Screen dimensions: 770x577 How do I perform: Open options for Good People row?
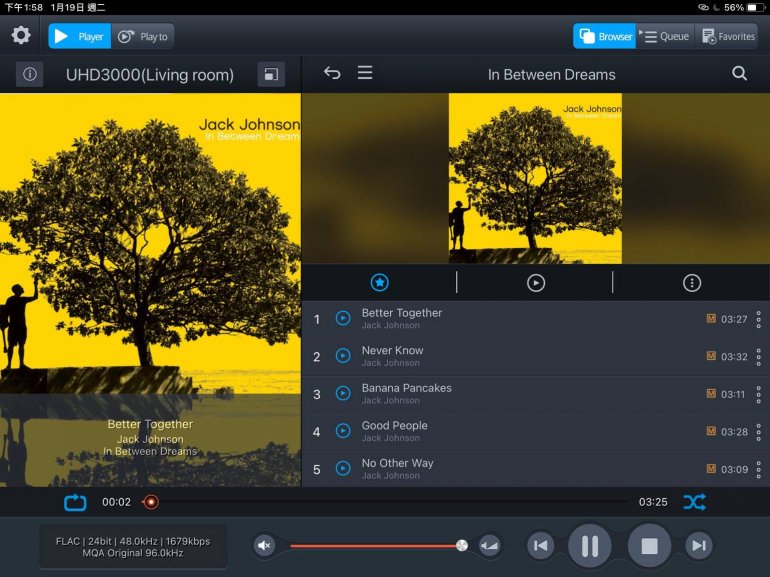click(x=759, y=432)
